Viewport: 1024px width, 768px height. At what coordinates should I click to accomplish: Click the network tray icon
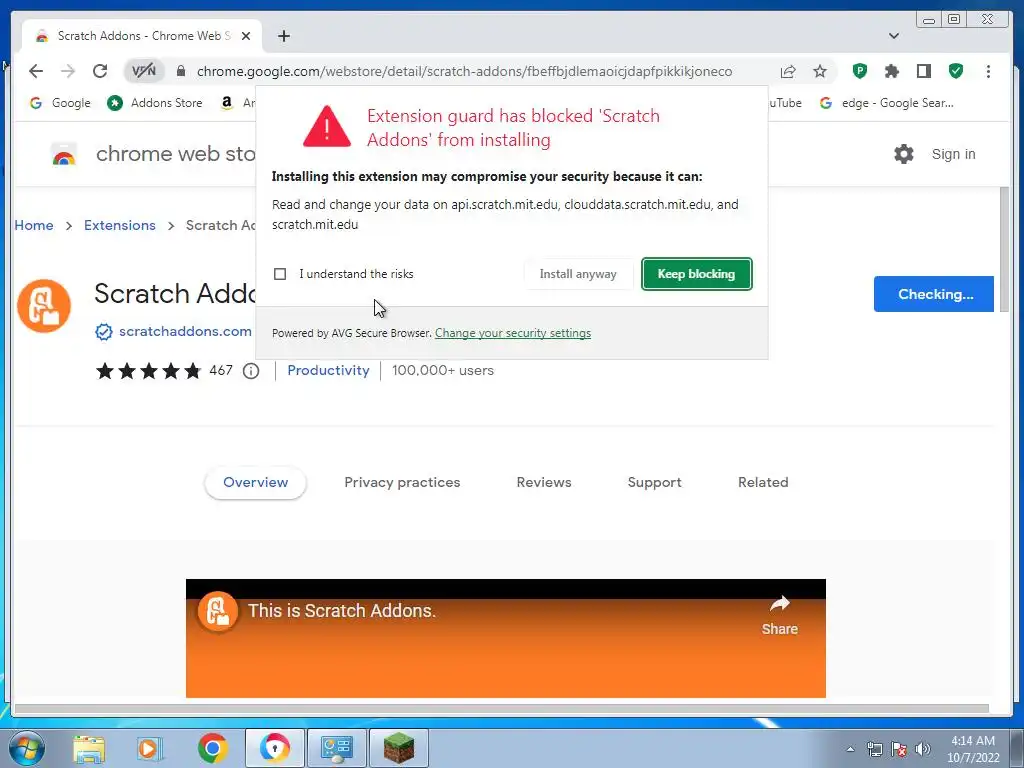[x=874, y=749]
